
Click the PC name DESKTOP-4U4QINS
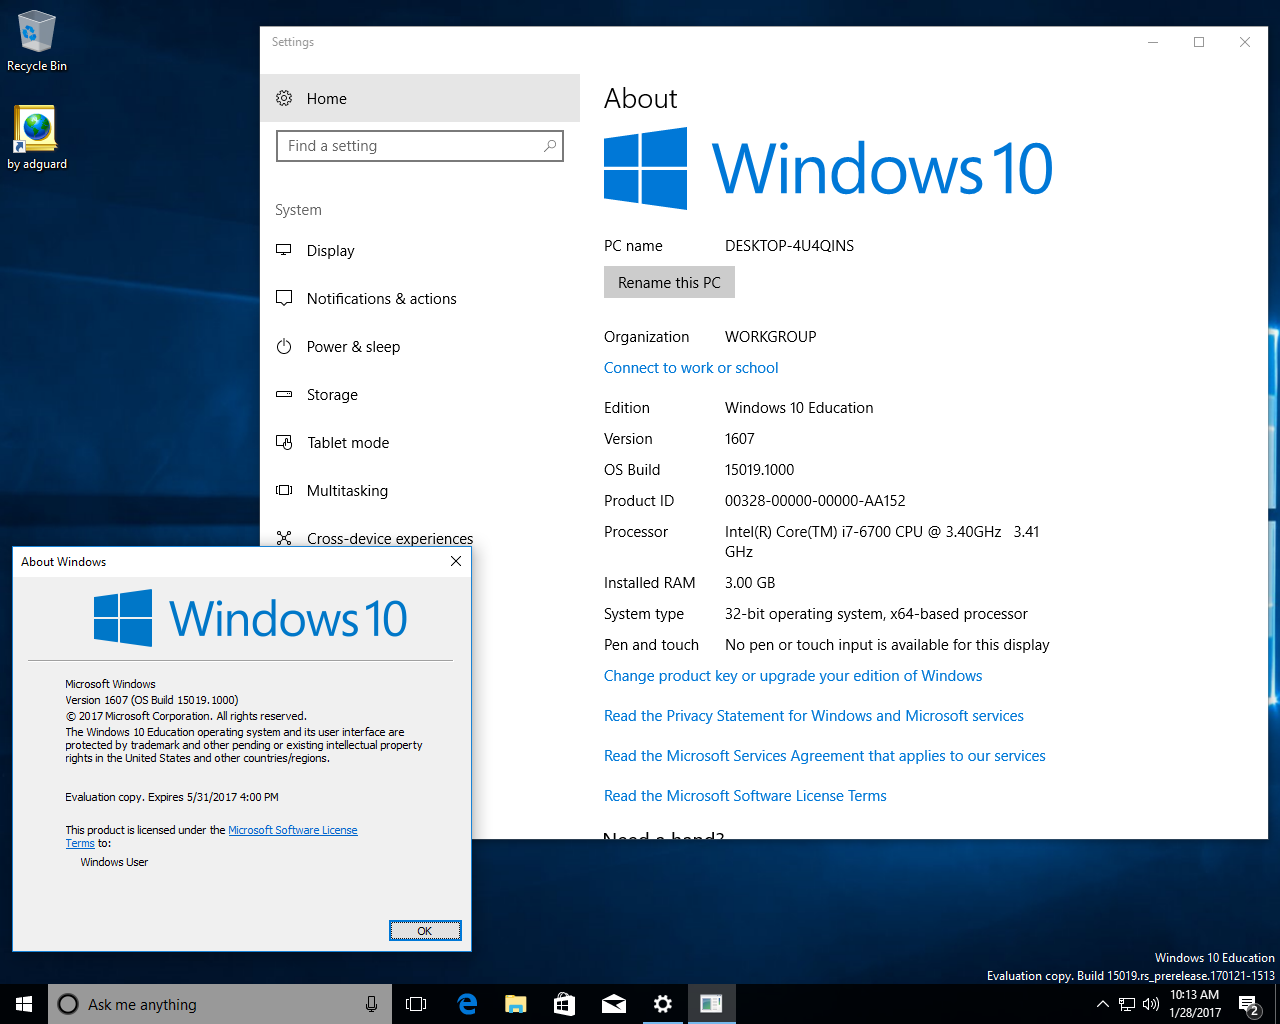tap(789, 246)
